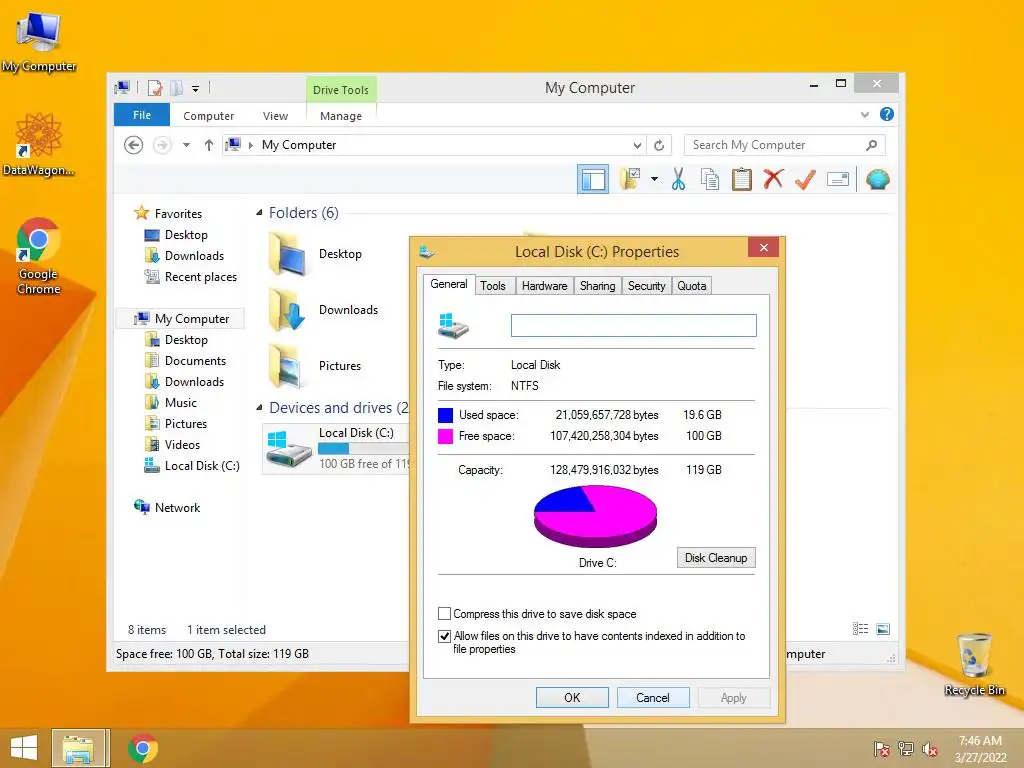
Task: Uncheck Allow files to be indexed checkbox
Action: pyautogui.click(x=444, y=636)
